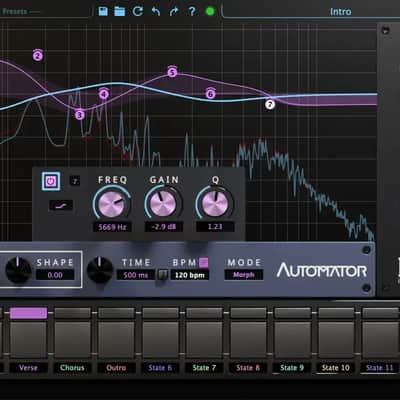Click the 5669 Hz frequency value
Screen dimensions: 400x400
coord(112,227)
